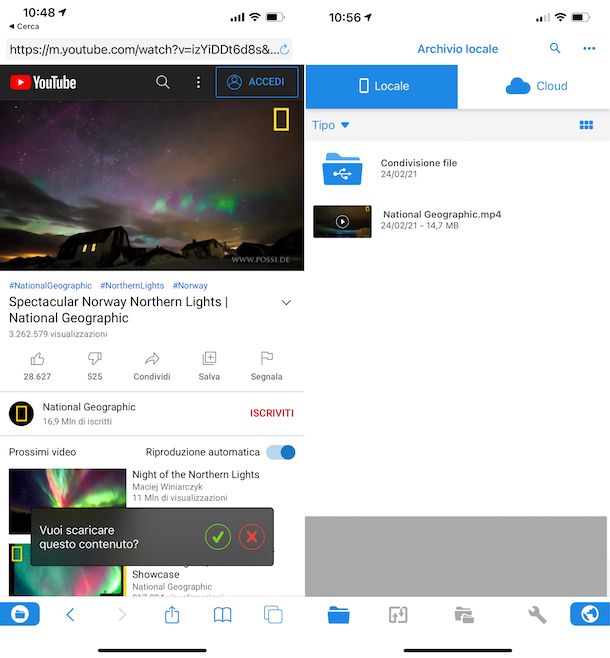Open the #NationalGeographic hashtag

click(x=50, y=285)
